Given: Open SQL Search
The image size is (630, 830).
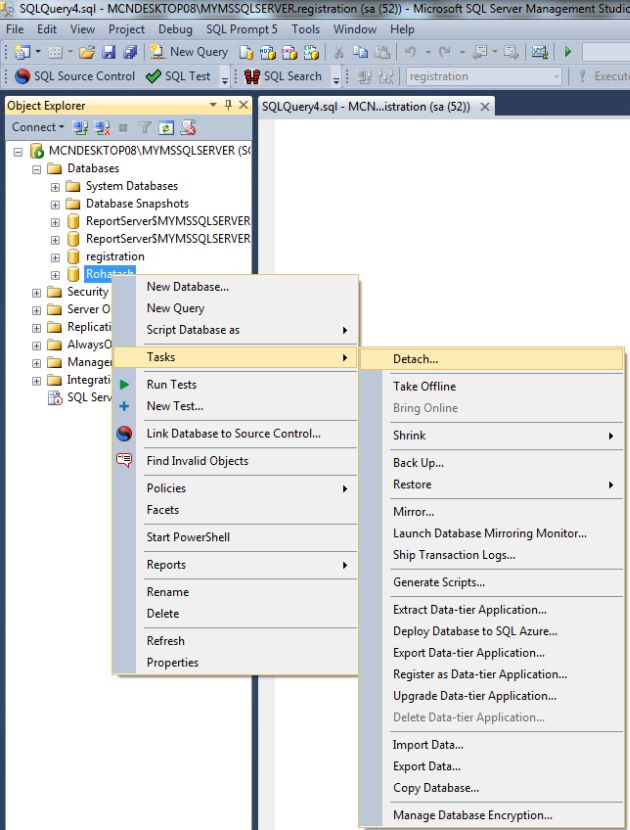Looking at the screenshot, I should [283, 76].
